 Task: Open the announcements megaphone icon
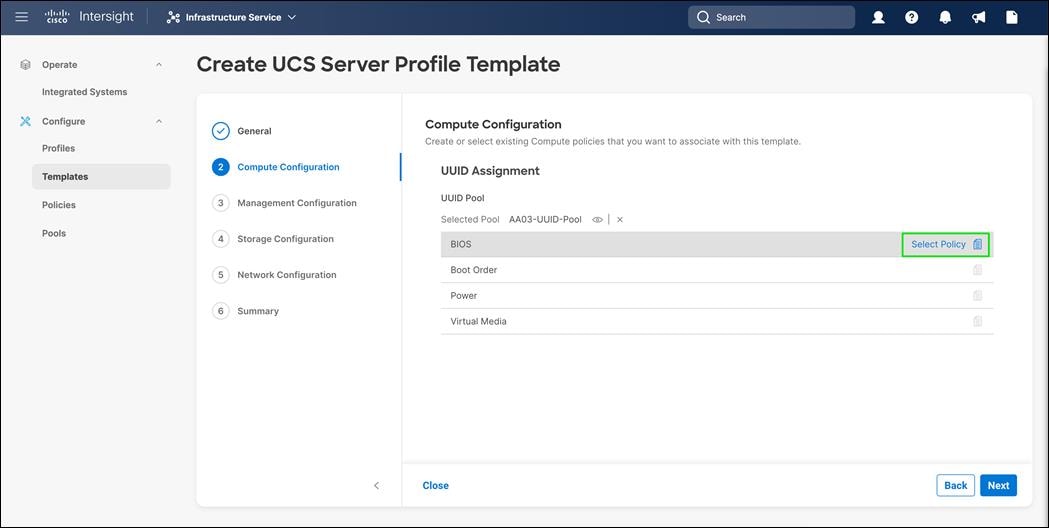point(978,17)
